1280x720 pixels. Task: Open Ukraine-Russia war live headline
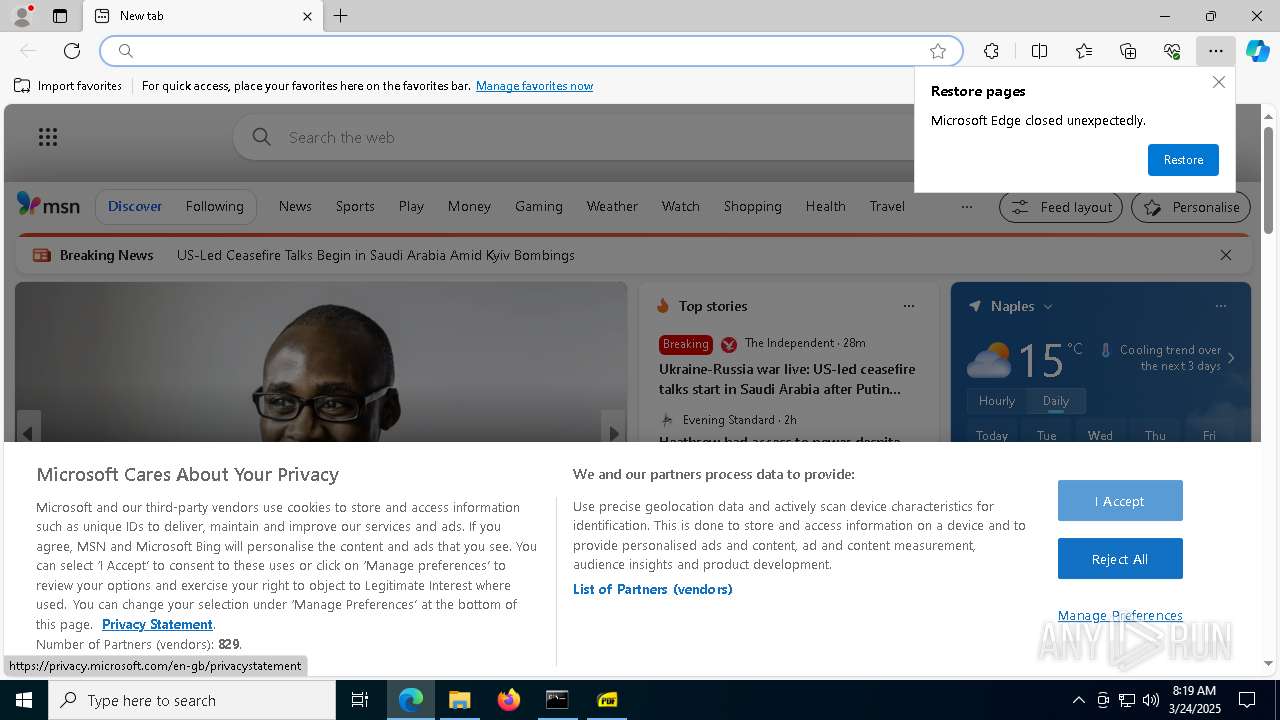click(787, 379)
